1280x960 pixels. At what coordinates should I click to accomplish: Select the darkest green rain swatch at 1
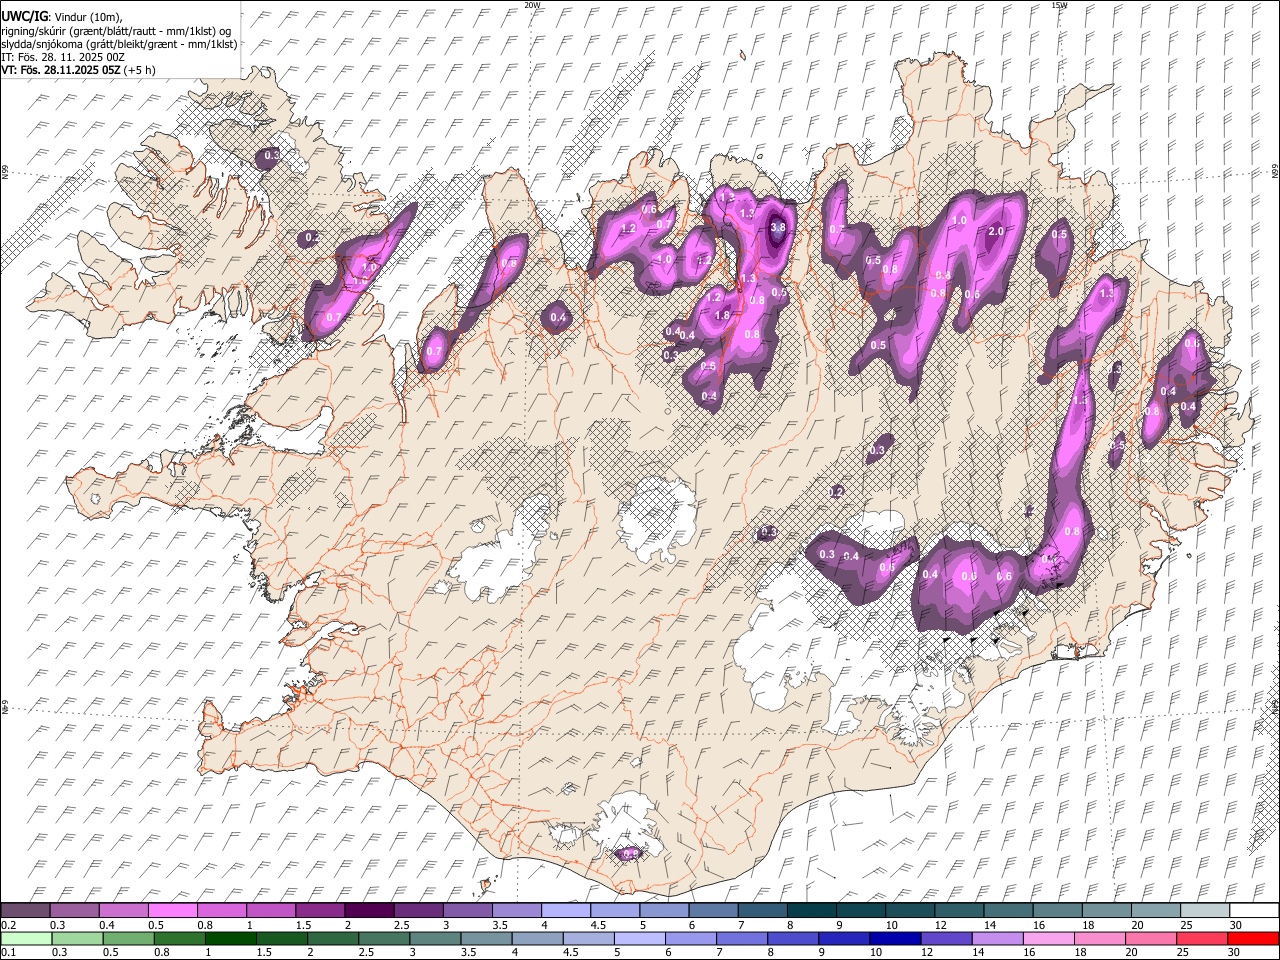point(231,939)
